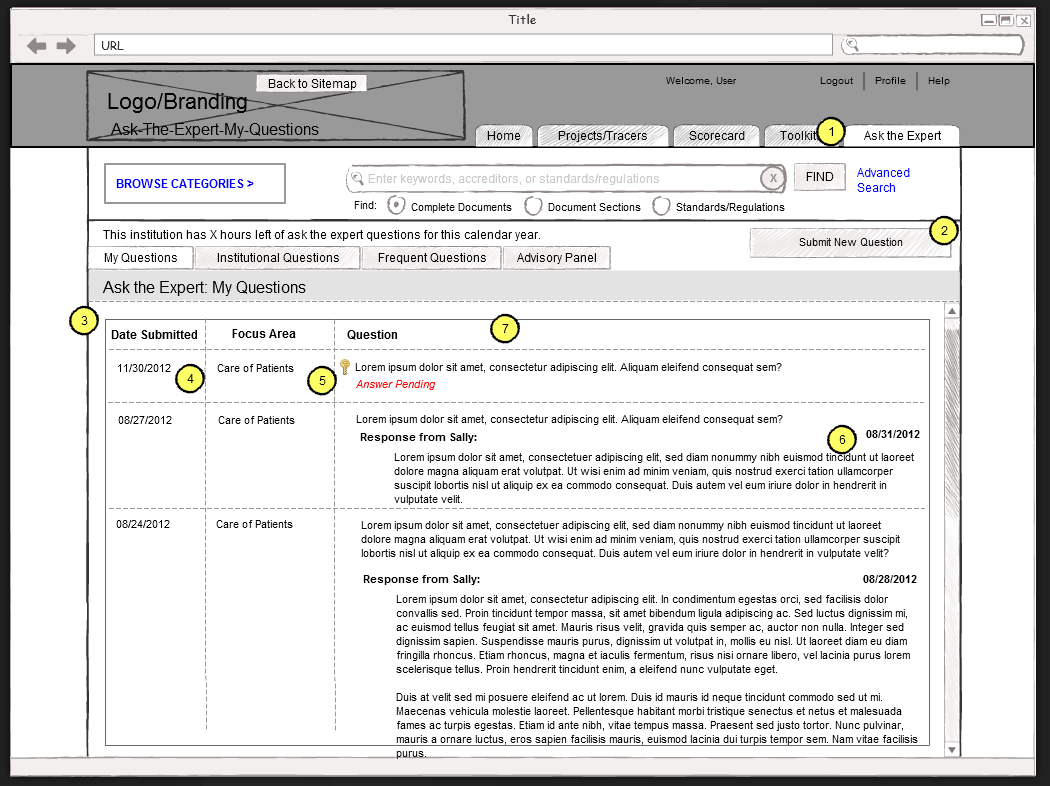This screenshot has height=786, width=1050.
Task: Select the Standards/Regulations radio option
Action: click(661, 206)
